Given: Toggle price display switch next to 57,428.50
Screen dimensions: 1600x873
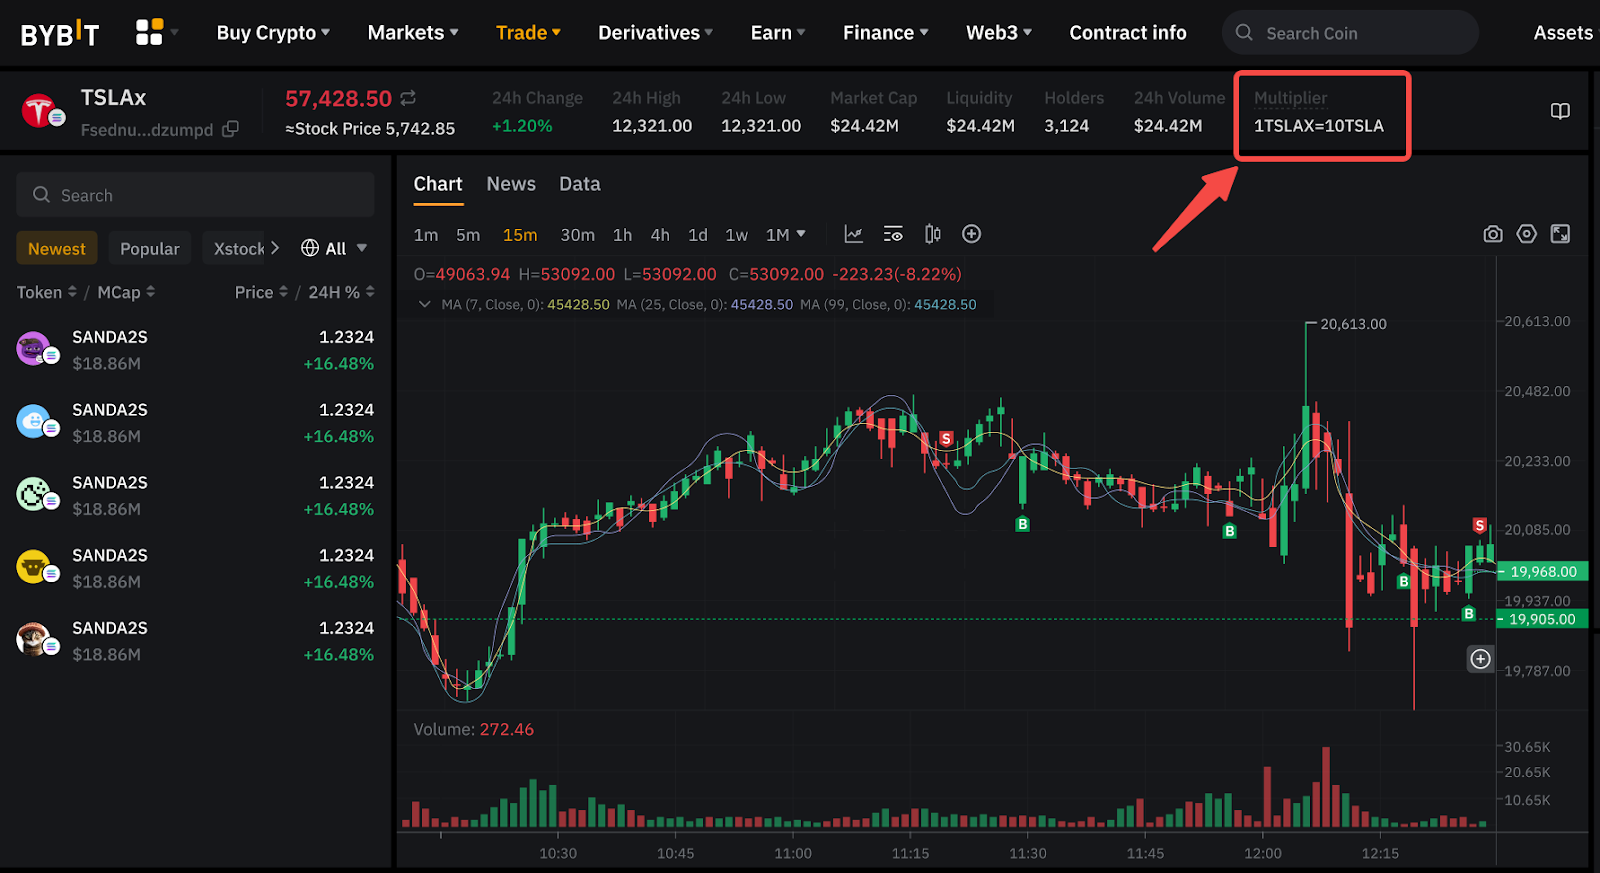Looking at the screenshot, I should tap(408, 98).
